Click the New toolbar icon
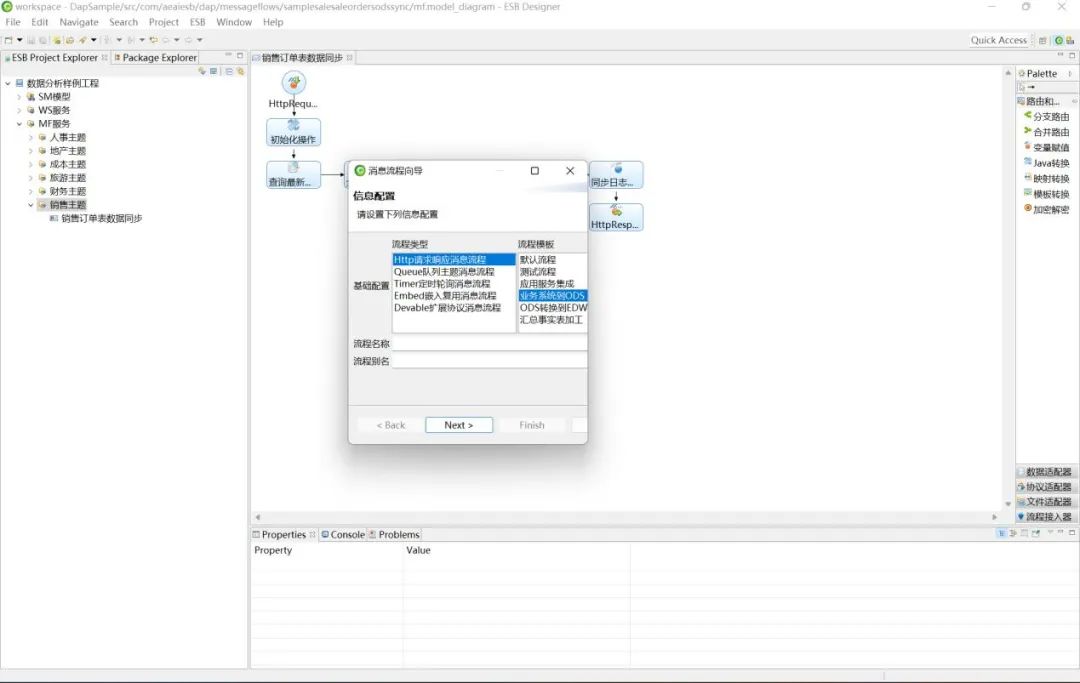 [x=9, y=40]
